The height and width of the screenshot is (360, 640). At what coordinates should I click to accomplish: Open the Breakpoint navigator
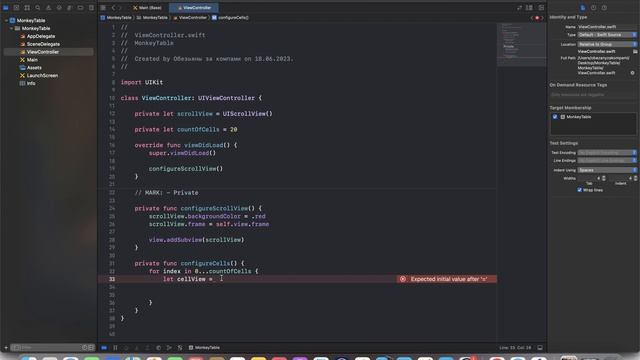(80, 8)
